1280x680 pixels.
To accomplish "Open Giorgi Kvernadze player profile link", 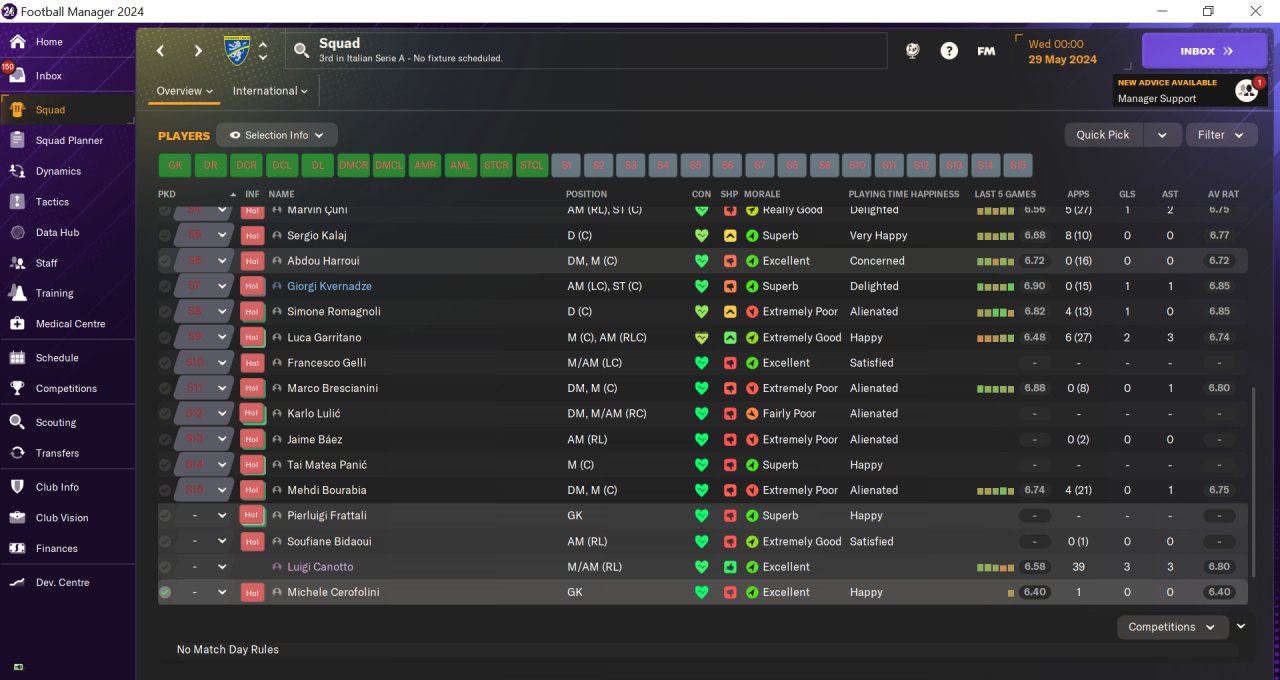I will click(x=328, y=286).
